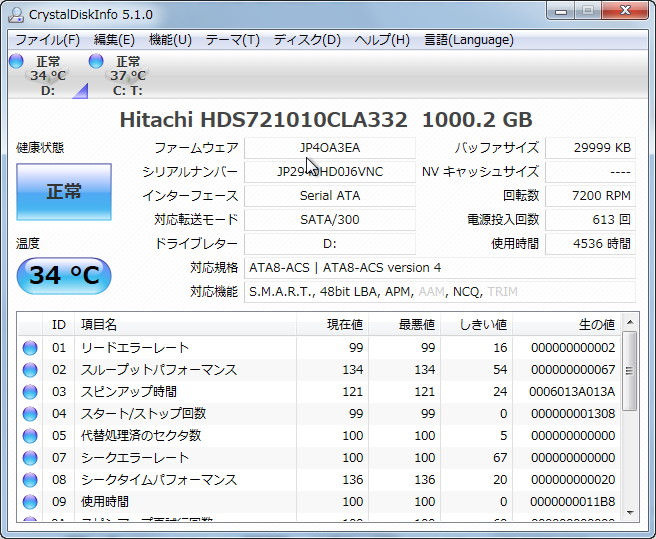Click the 生の値 column header

point(566,324)
